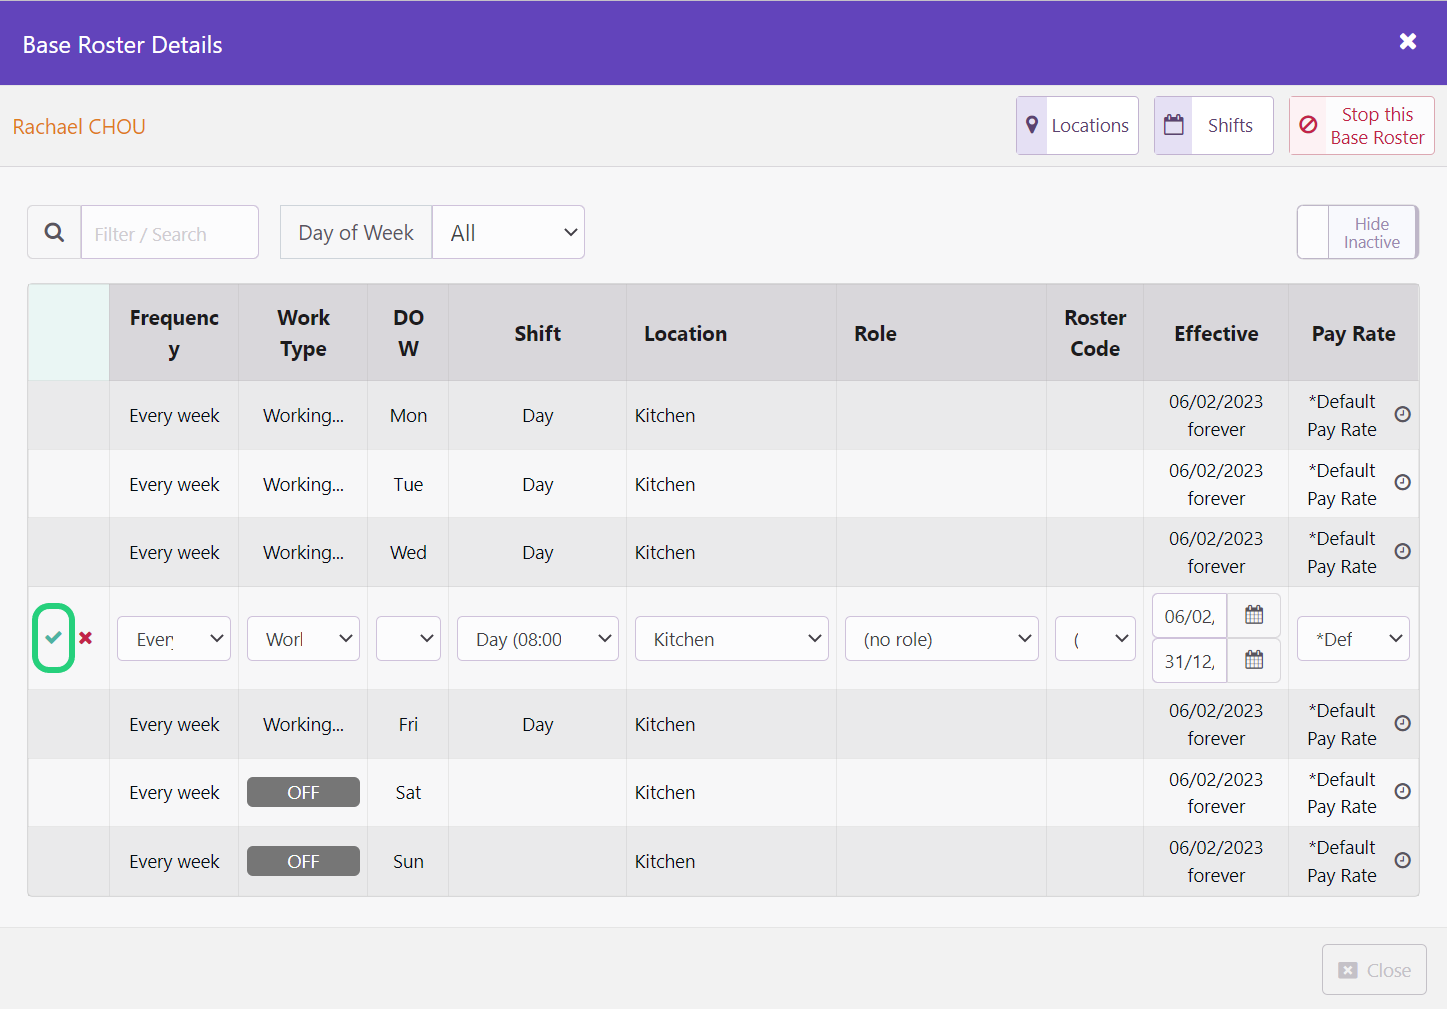Click the Fri cell in the DOW column
This screenshot has width=1447, height=1009.
[x=408, y=724]
